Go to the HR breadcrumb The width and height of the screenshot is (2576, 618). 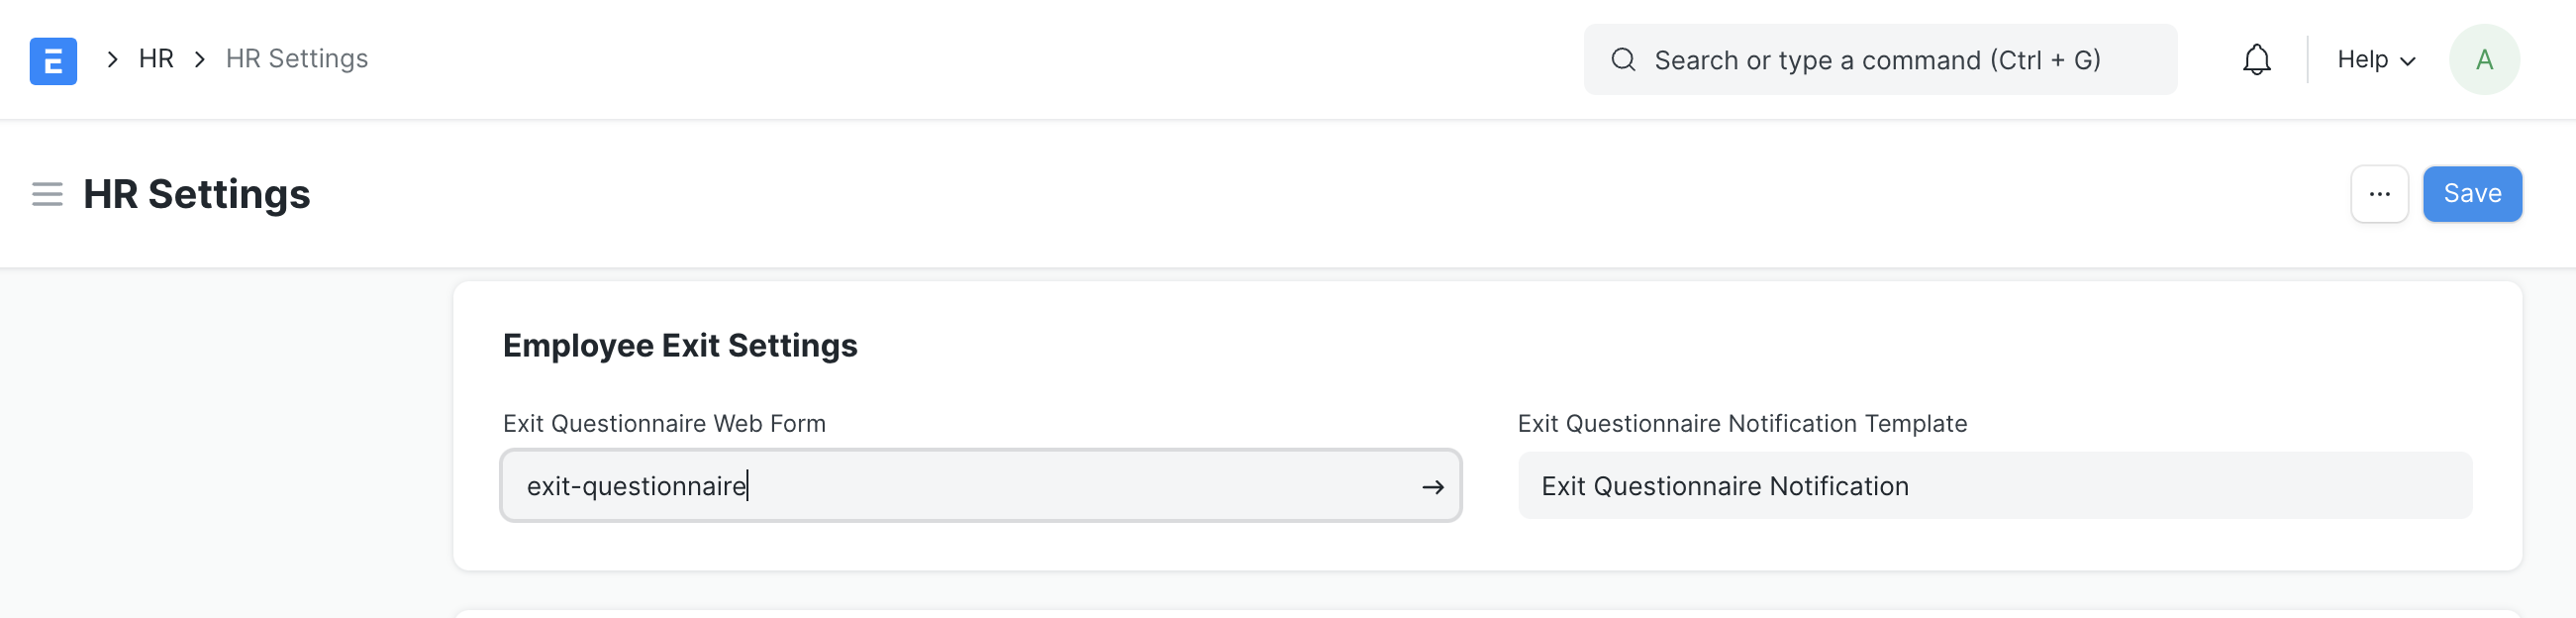click(156, 59)
